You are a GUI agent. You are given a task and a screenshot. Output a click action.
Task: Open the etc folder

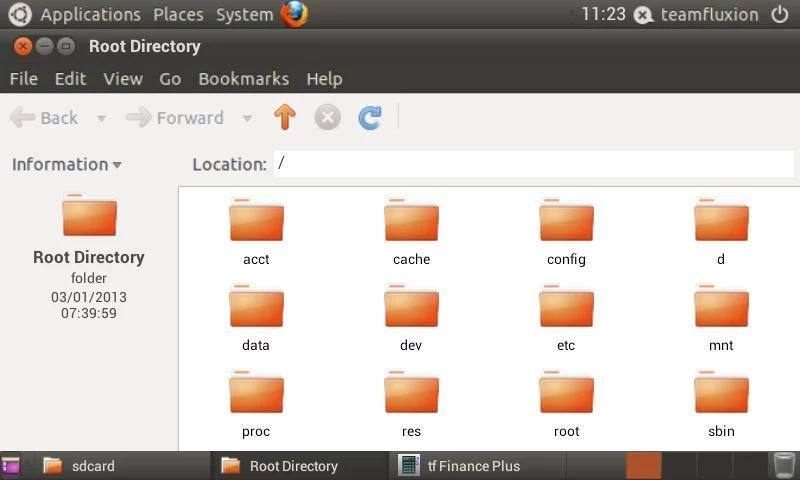pyautogui.click(x=566, y=316)
